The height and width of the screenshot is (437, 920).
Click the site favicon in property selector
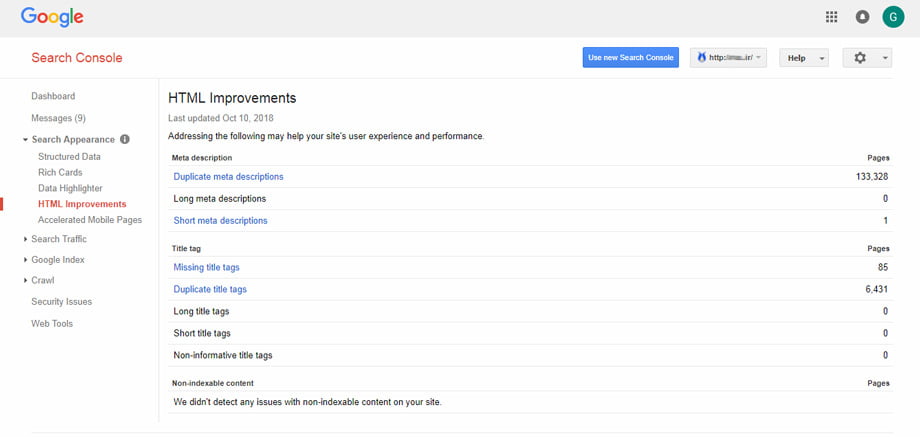point(701,57)
